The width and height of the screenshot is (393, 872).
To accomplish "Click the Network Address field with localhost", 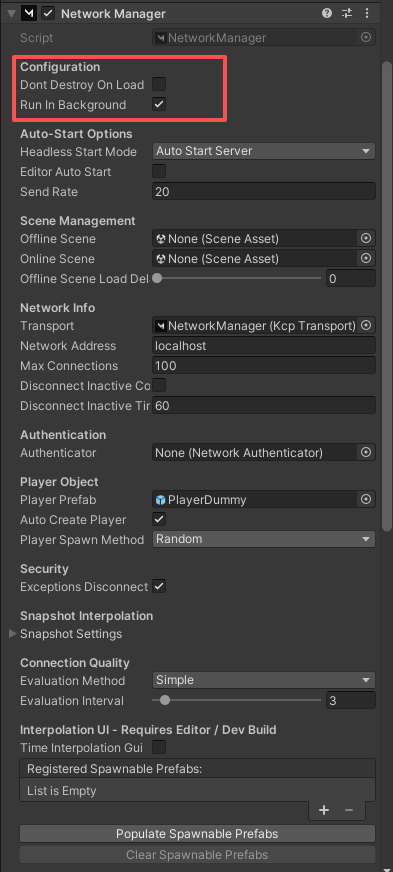I will point(263,346).
